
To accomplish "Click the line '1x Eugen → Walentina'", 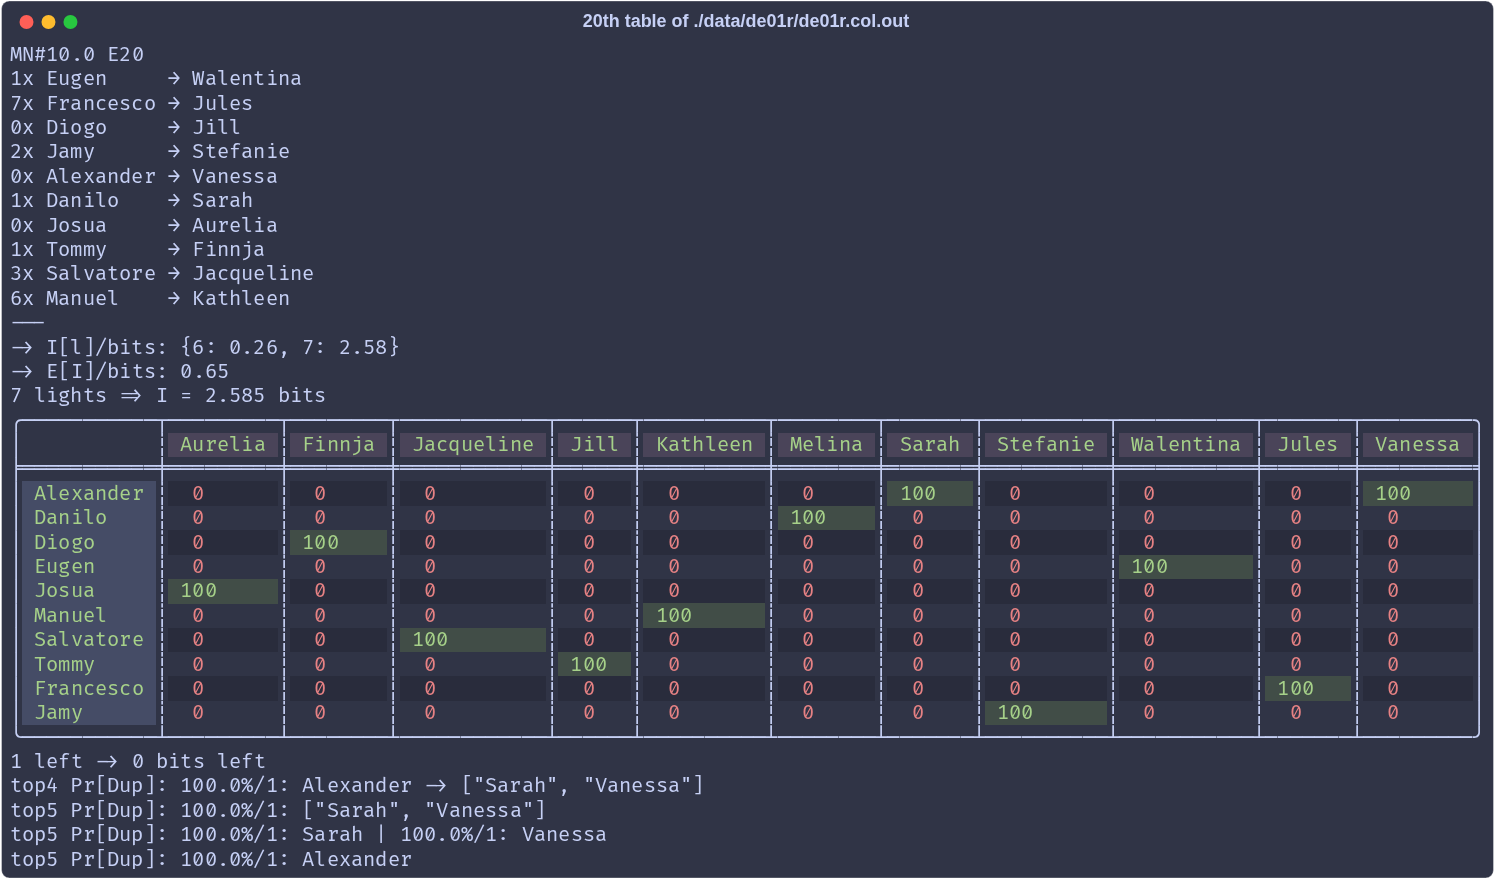I will click(156, 78).
